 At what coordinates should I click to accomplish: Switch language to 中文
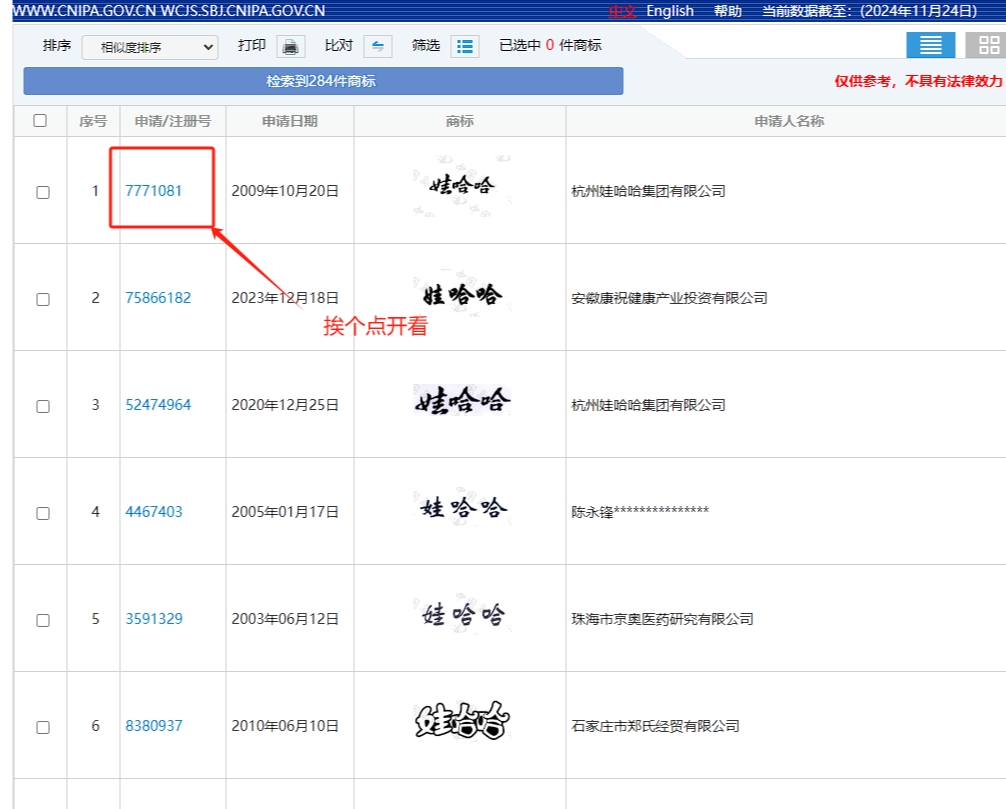[622, 11]
